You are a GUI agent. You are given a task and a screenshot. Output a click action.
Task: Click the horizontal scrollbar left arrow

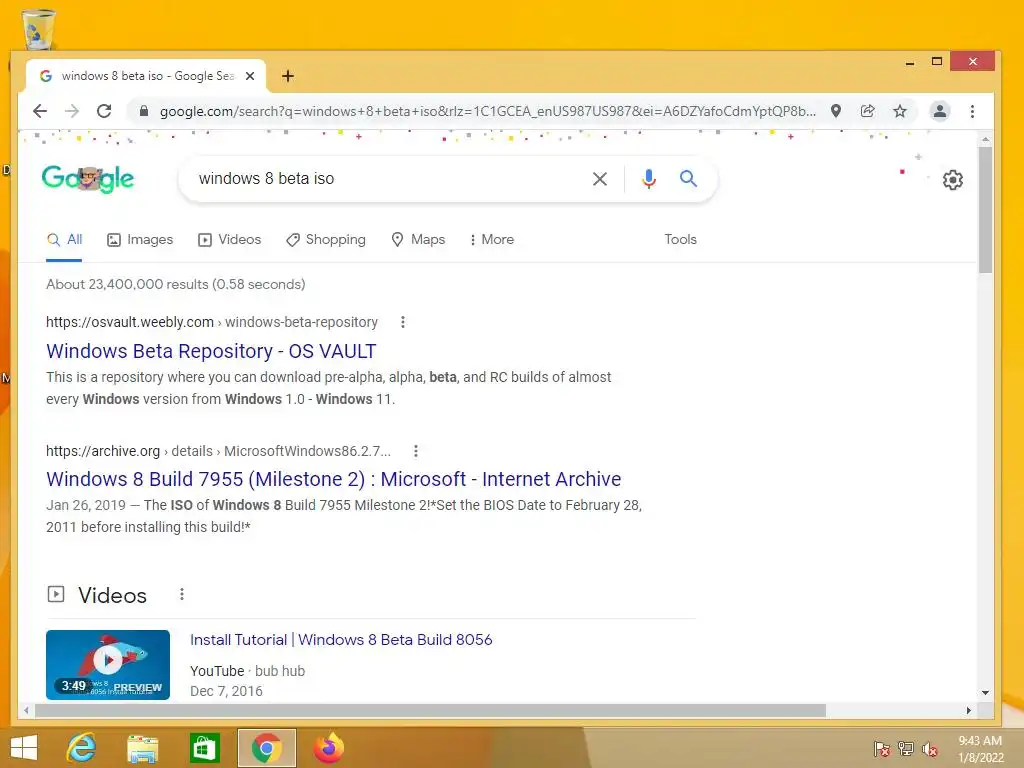[26, 710]
